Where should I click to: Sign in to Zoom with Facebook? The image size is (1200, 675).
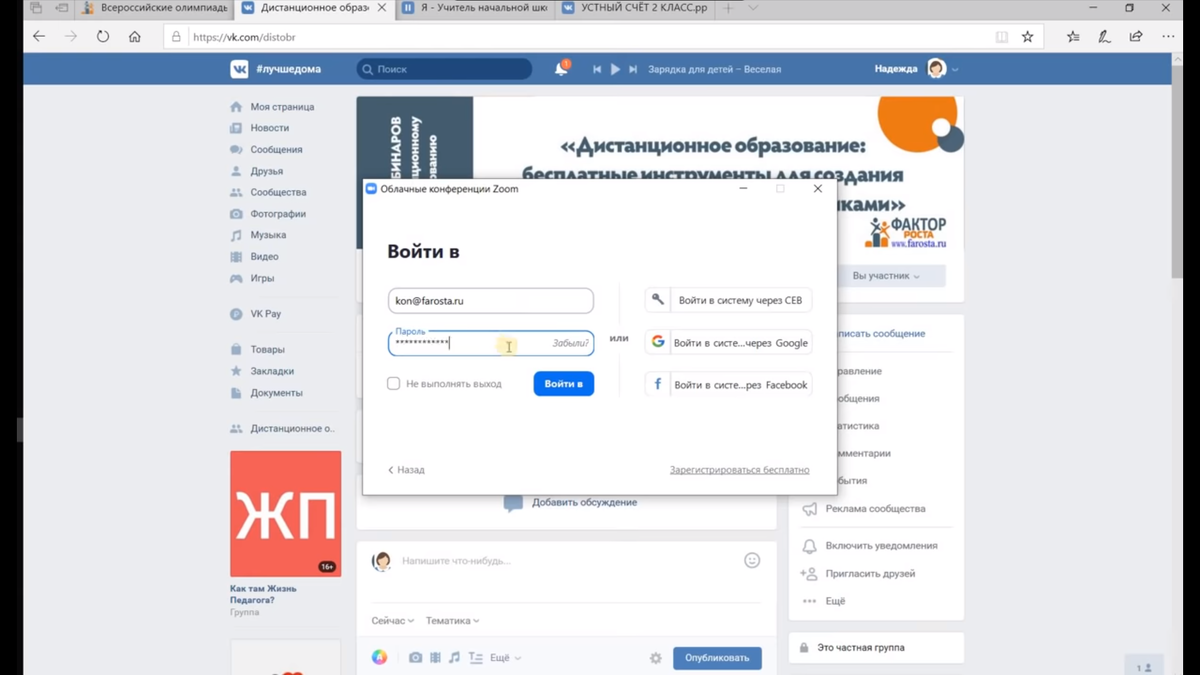pos(728,384)
